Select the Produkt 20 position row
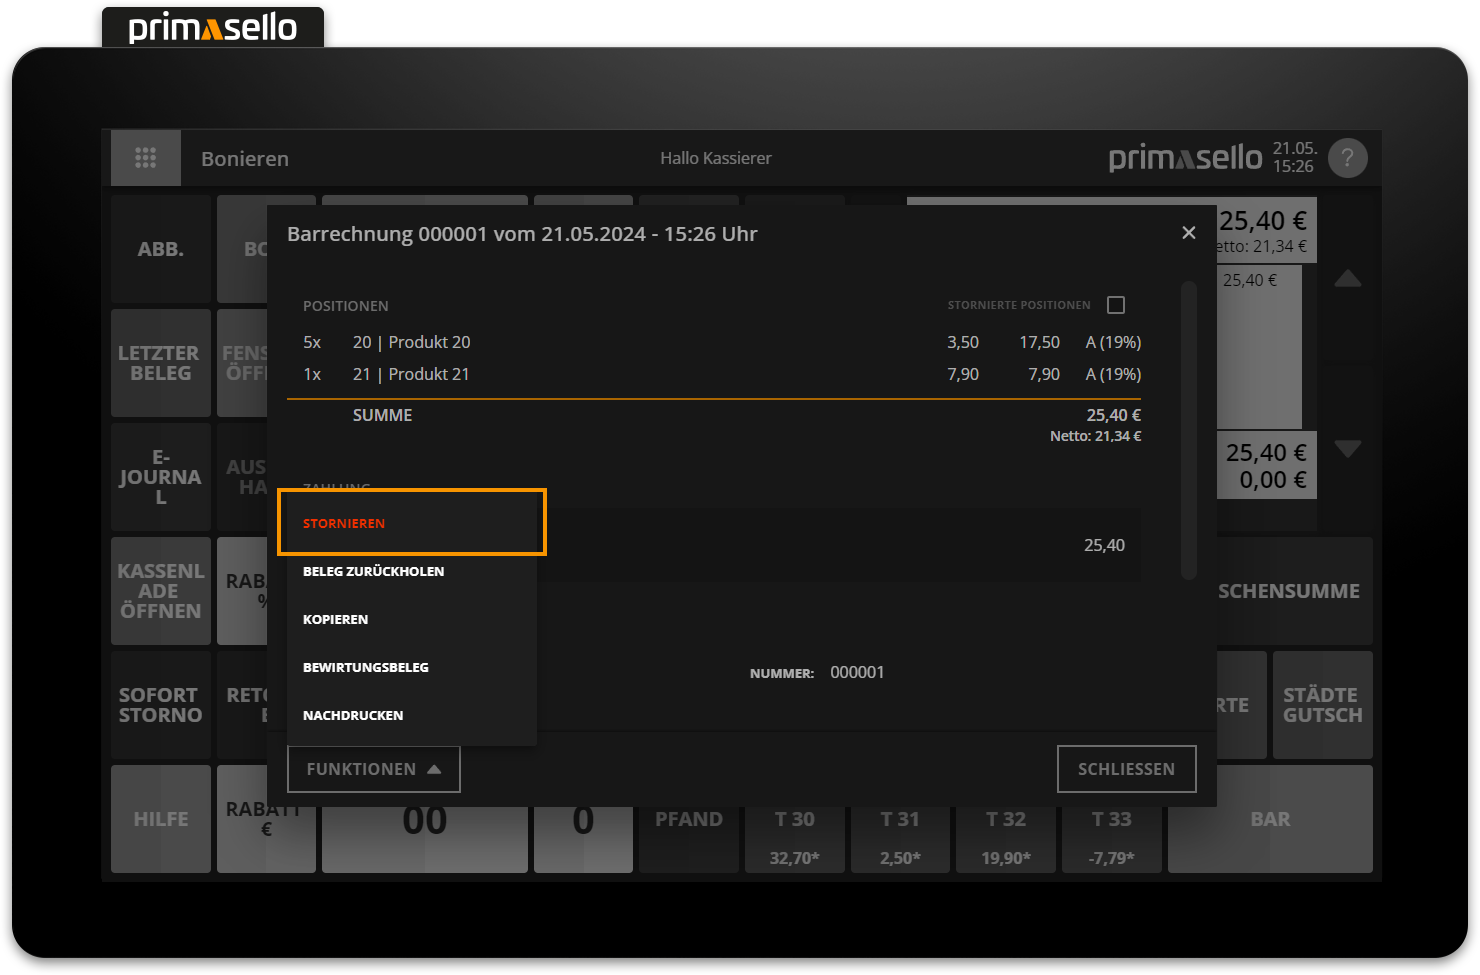This screenshot has width=1480, height=975. coord(720,342)
